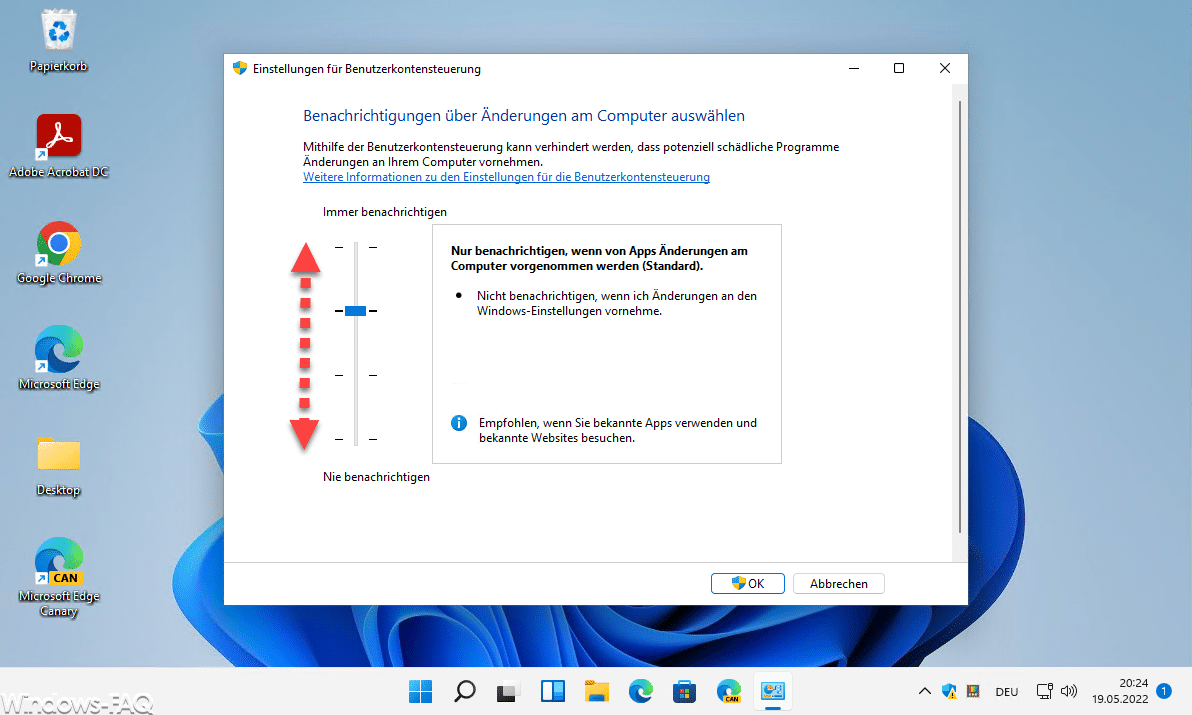Click the bold 'Nur benachrichtigen' description text
This screenshot has width=1192, height=715.
coord(599,258)
